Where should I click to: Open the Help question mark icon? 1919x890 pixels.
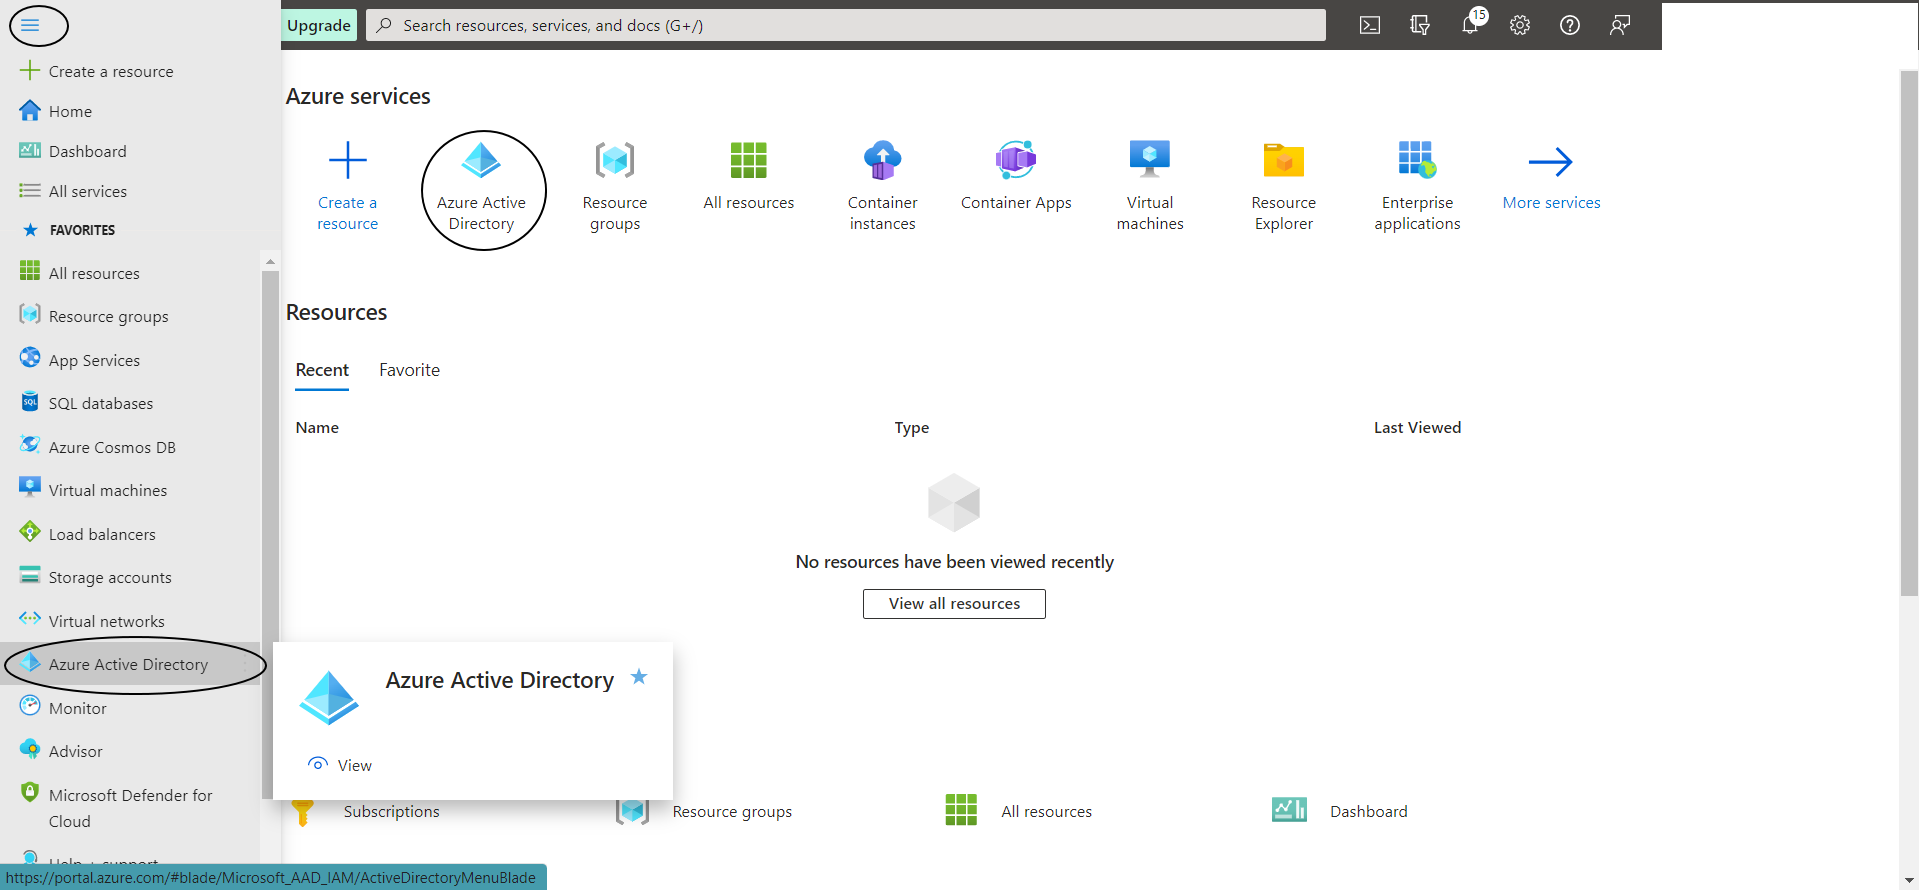point(1570,25)
